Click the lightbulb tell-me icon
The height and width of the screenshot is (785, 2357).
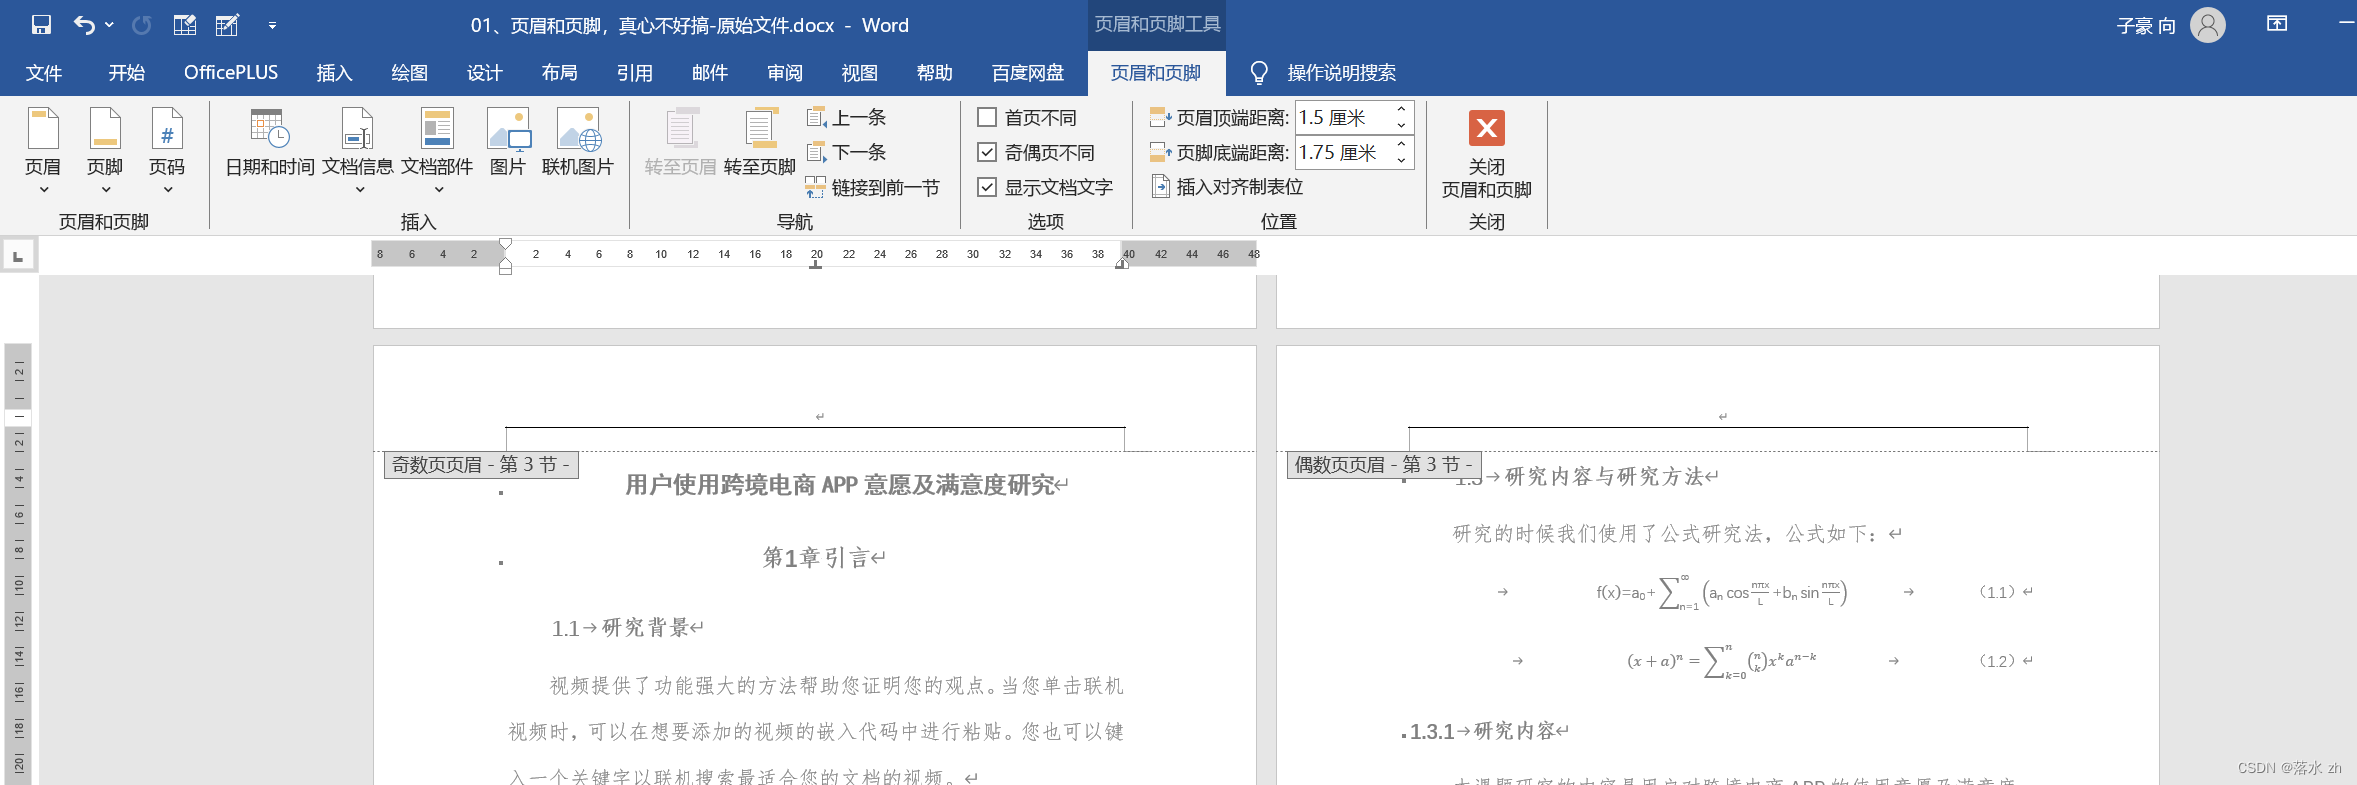click(1259, 73)
